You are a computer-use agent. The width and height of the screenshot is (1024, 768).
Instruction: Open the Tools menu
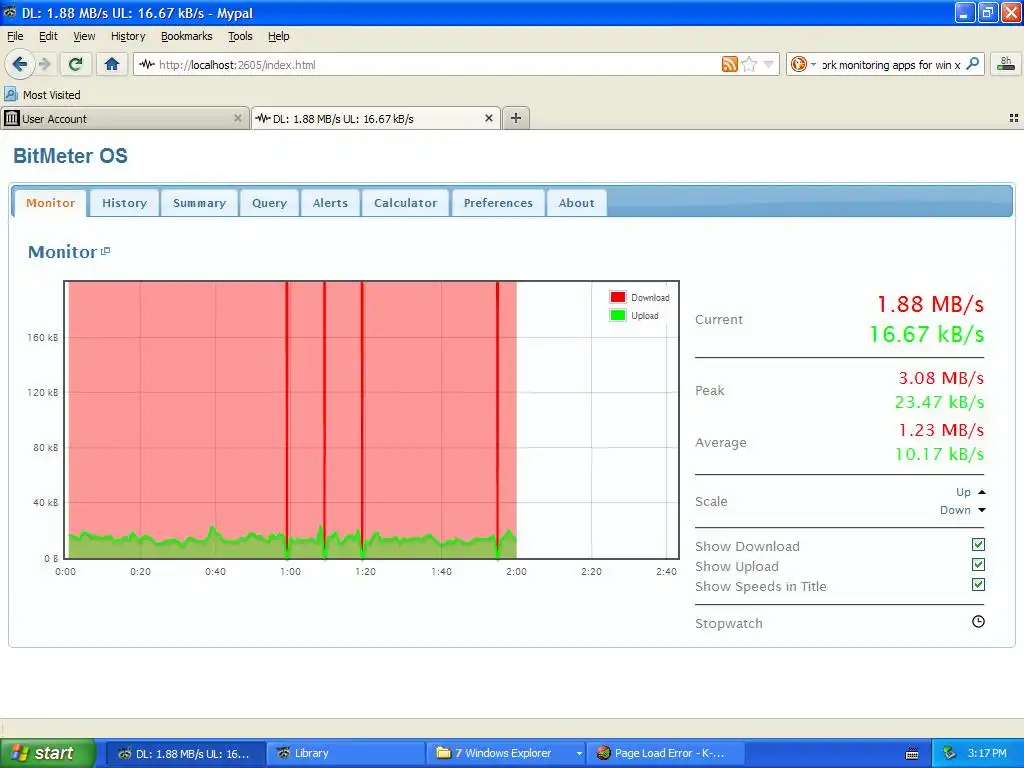[x=240, y=36]
